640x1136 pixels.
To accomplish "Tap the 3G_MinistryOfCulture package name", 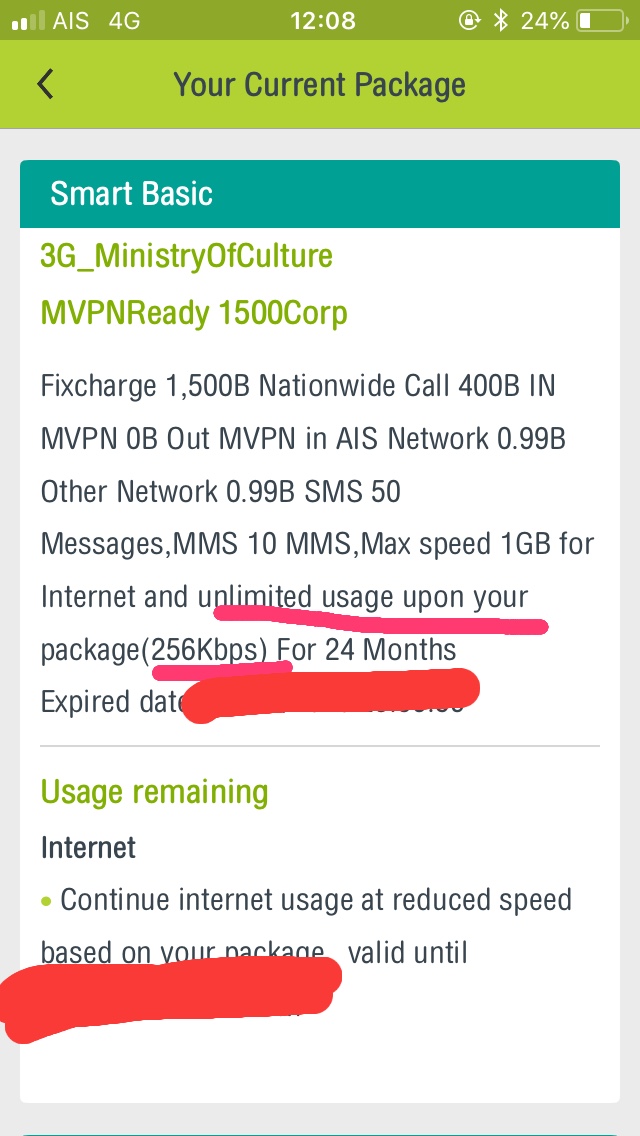I will tap(186, 256).
